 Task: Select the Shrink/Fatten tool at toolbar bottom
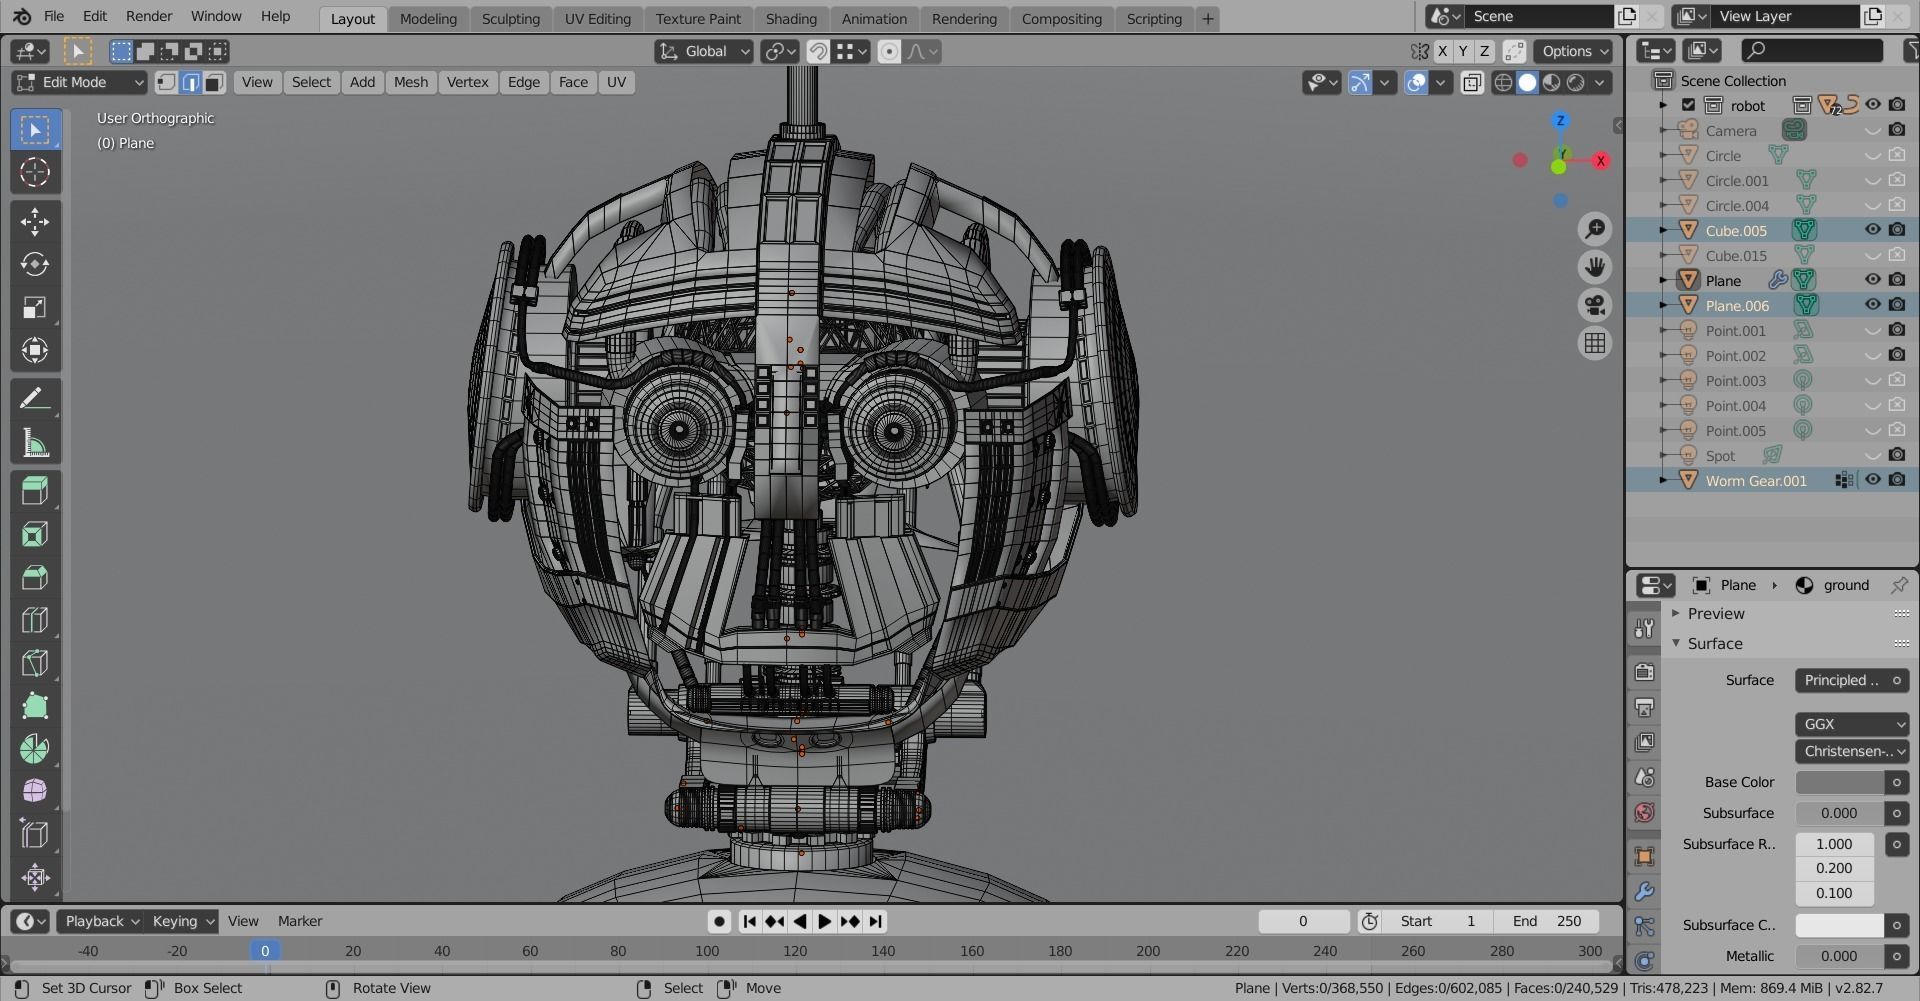pyautogui.click(x=35, y=877)
